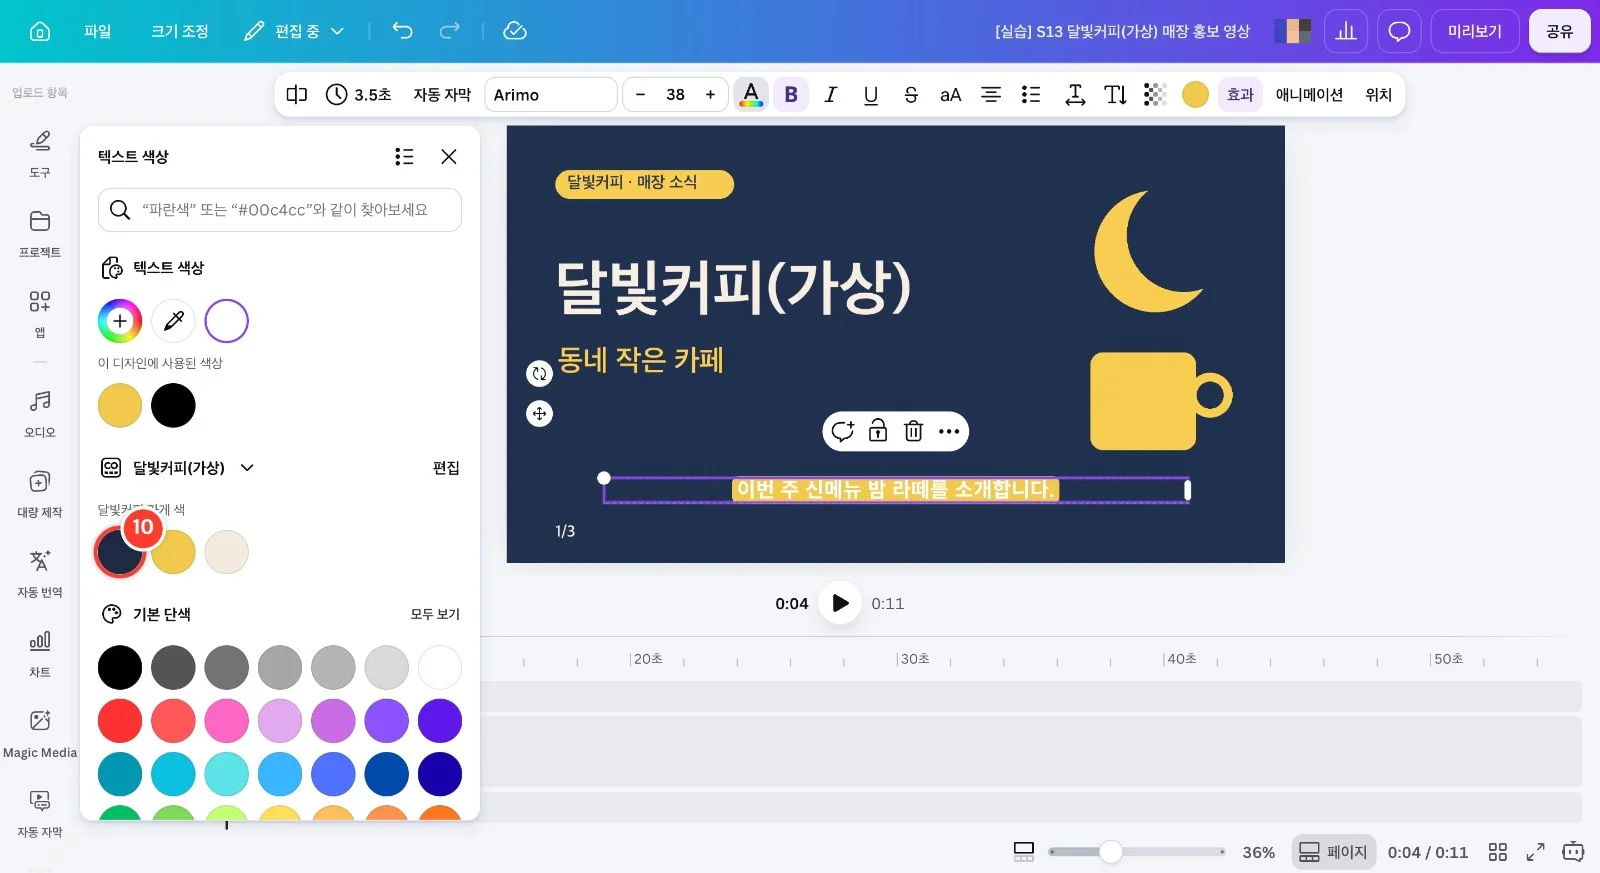Add a new color with plus

pos(120,321)
